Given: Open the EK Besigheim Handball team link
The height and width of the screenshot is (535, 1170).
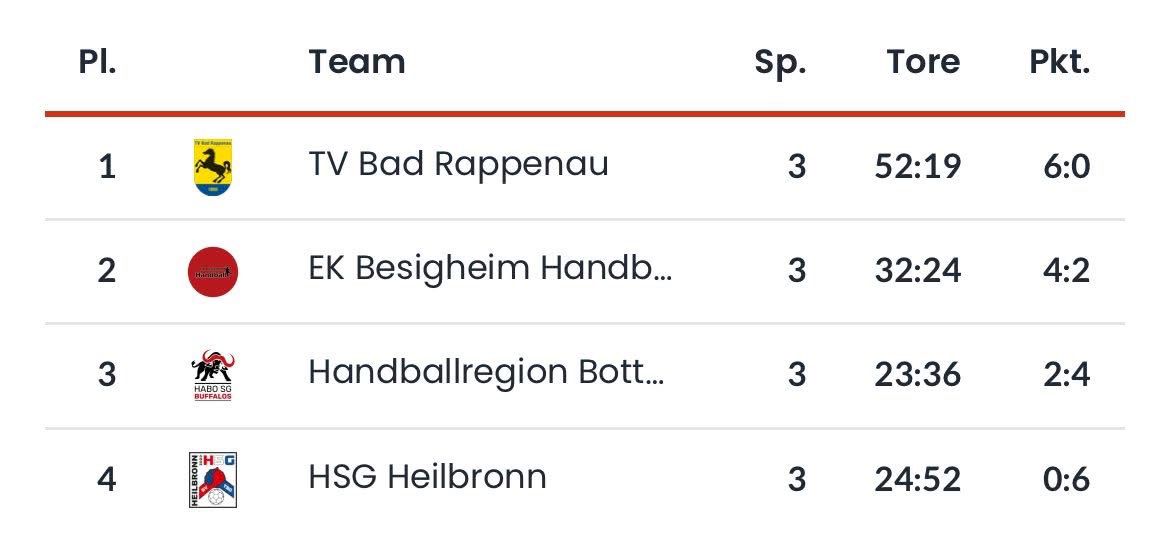Looking at the screenshot, I should [x=490, y=269].
